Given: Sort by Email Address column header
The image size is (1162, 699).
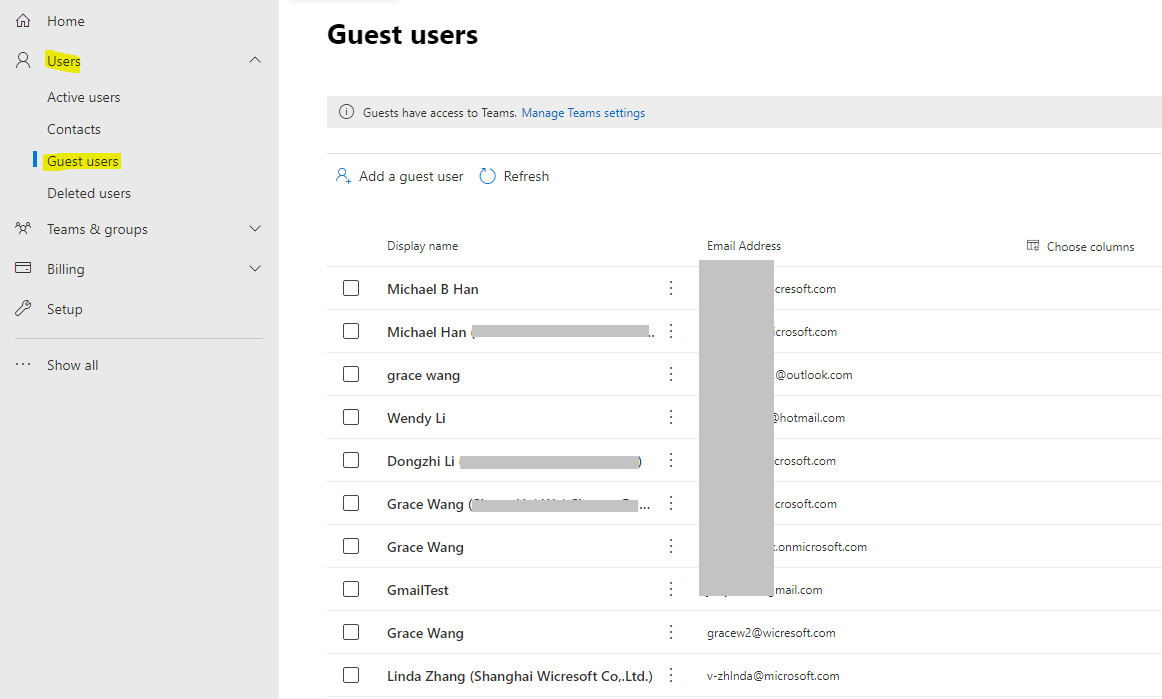Looking at the screenshot, I should click(744, 246).
